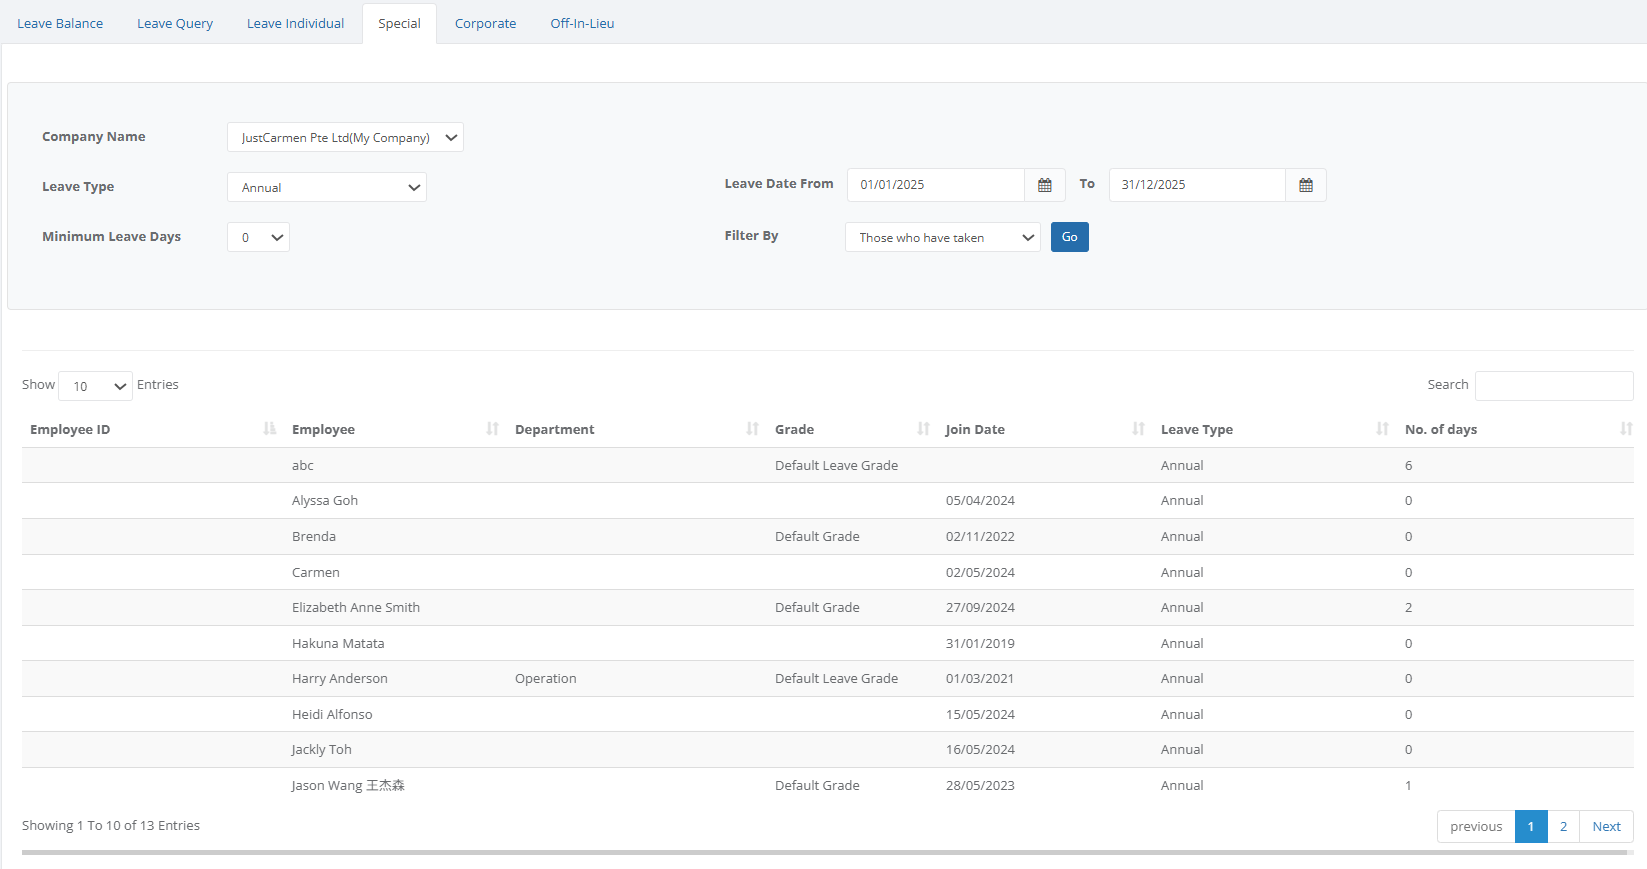Focus the To date input field
The image size is (1647, 869).
pos(1197,185)
